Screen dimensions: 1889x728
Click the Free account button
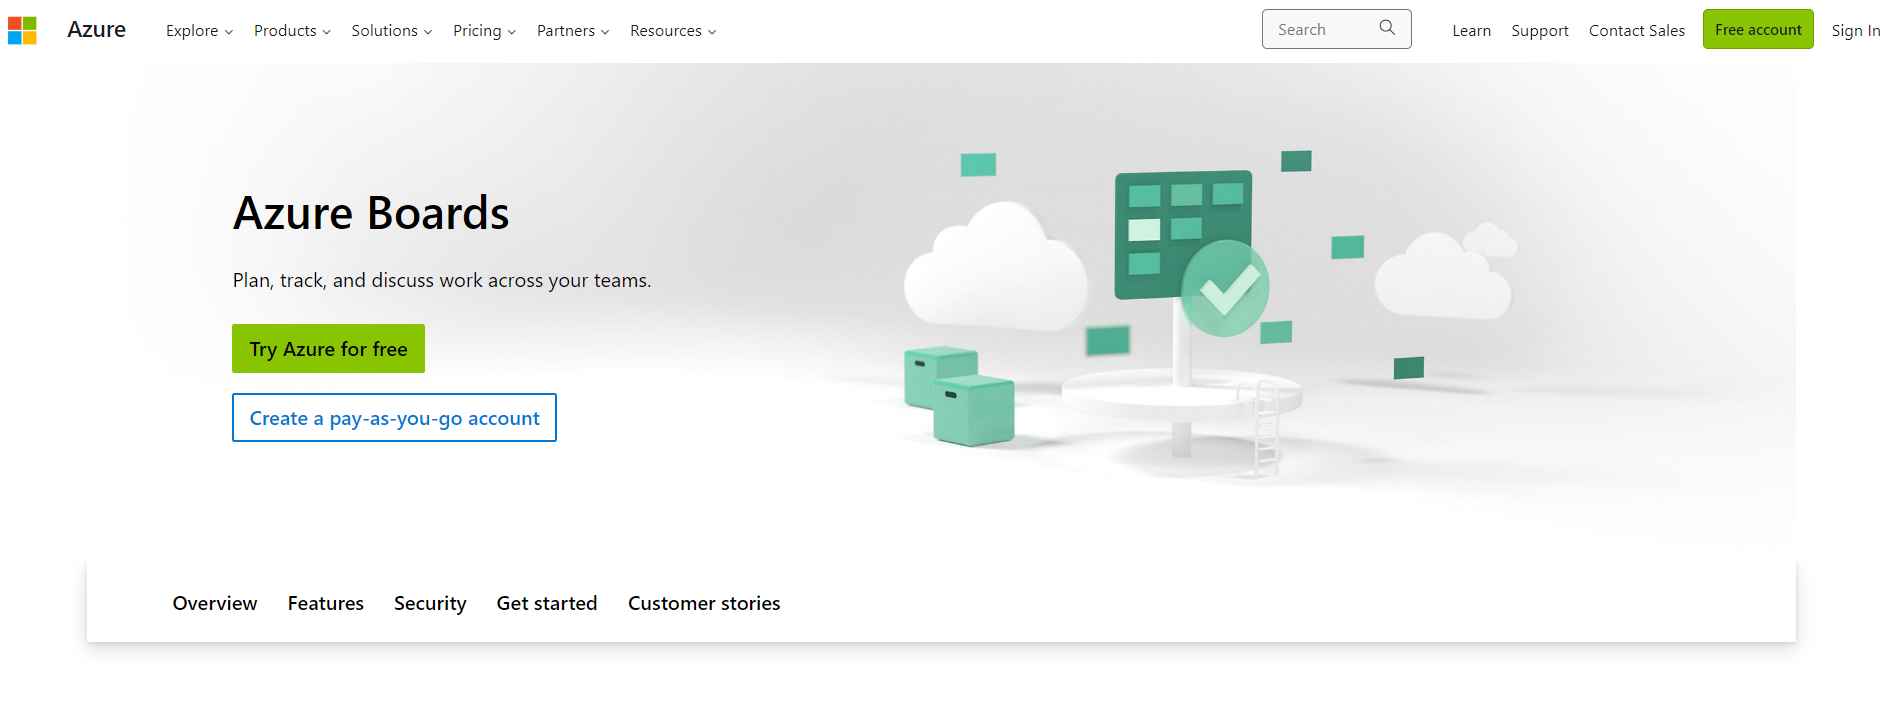point(1758,30)
